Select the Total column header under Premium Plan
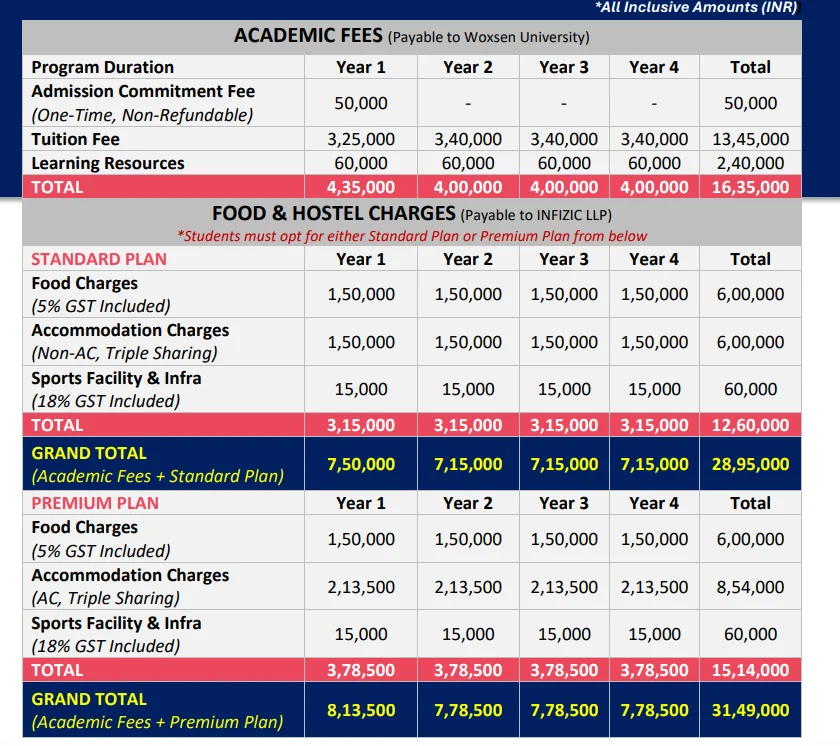The image size is (840, 746). click(750, 503)
